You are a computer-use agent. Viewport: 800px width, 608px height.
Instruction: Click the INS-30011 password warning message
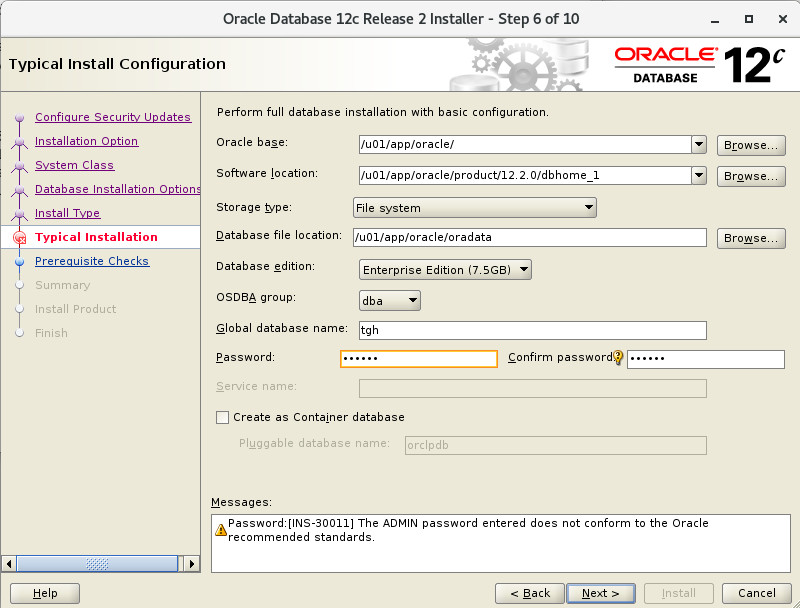coord(468,530)
